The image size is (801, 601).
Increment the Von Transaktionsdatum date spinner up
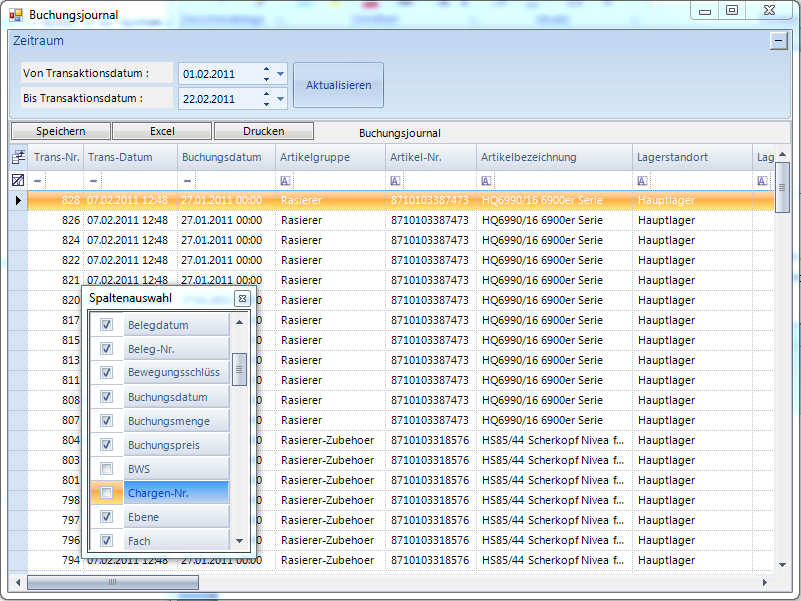coord(266,69)
